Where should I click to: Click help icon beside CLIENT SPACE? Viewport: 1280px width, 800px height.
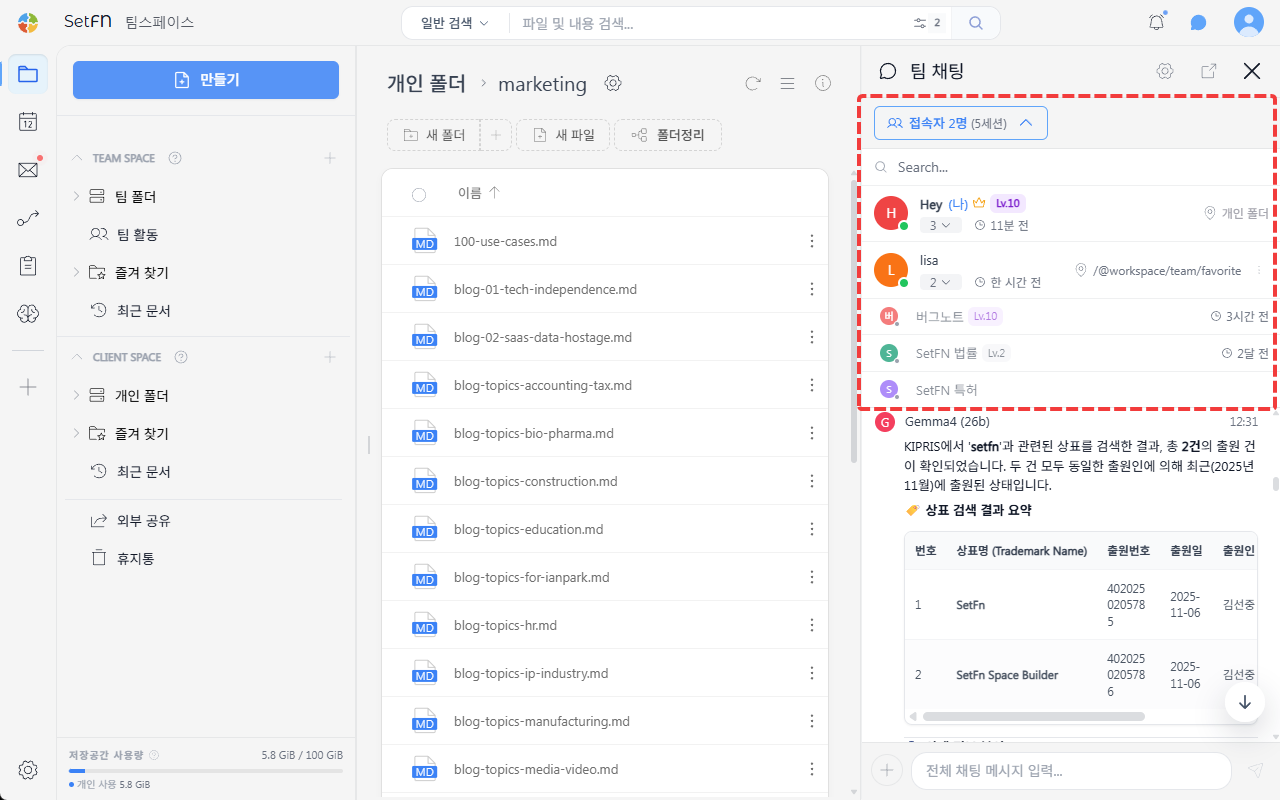coord(181,357)
